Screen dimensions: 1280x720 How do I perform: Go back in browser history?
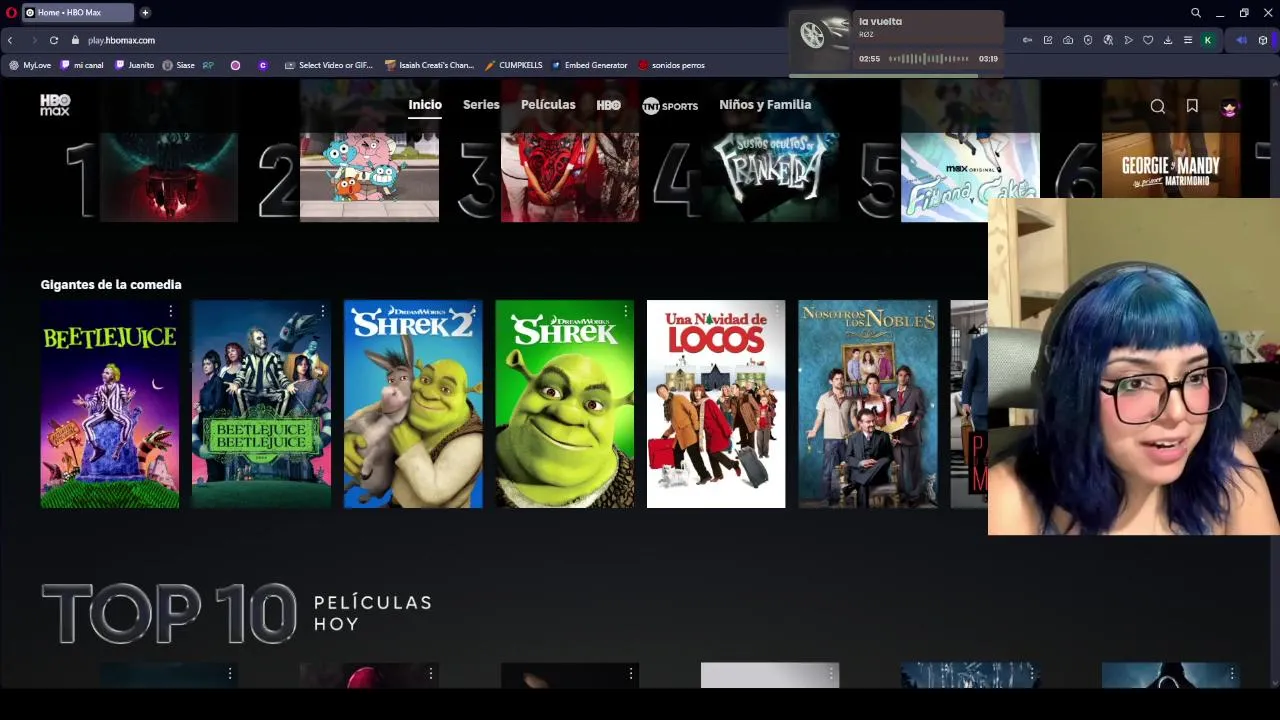(x=10, y=40)
